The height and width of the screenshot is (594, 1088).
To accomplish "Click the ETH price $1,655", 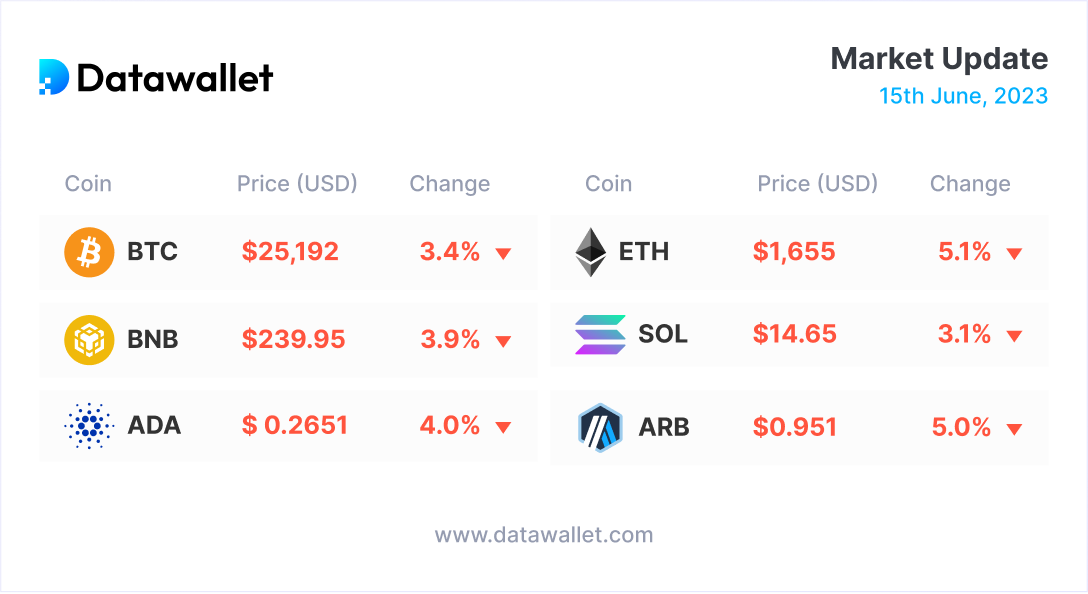I will [x=794, y=252].
